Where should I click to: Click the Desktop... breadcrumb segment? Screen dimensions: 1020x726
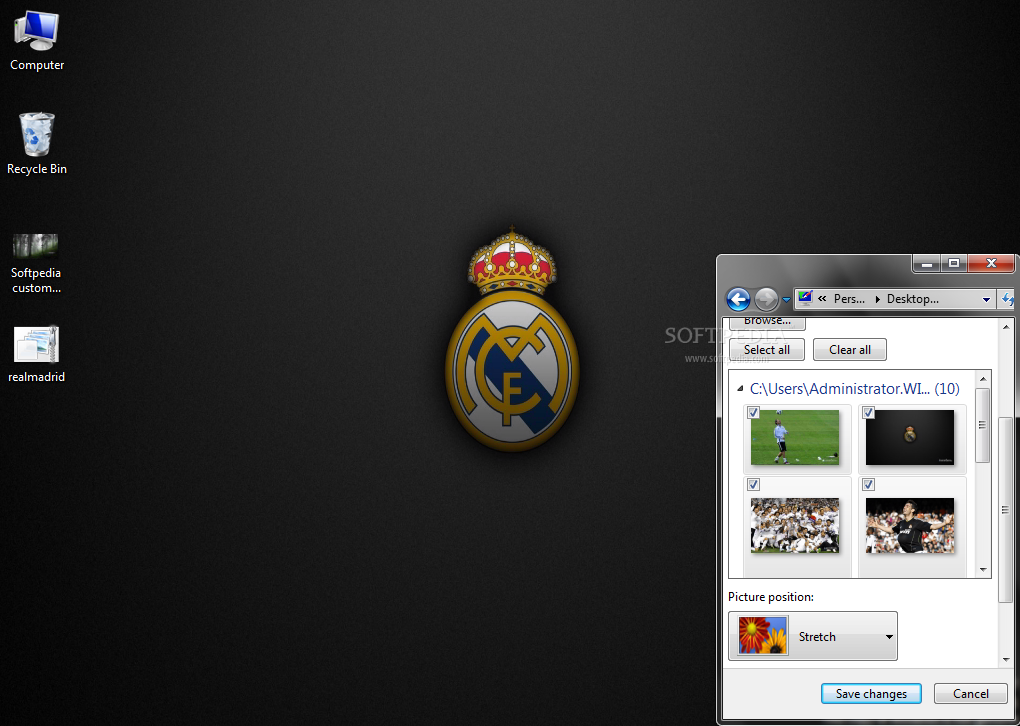(913, 299)
